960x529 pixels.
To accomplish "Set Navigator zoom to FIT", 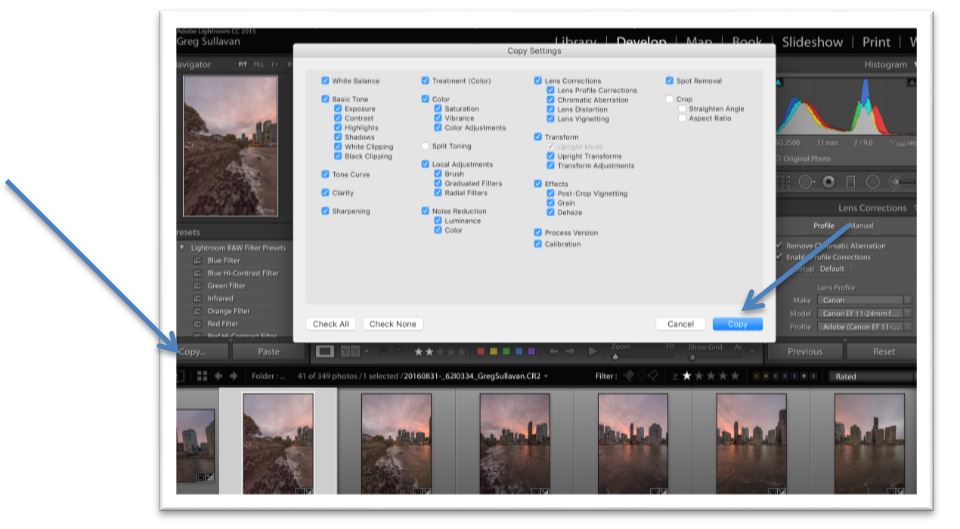I will point(242,64).
